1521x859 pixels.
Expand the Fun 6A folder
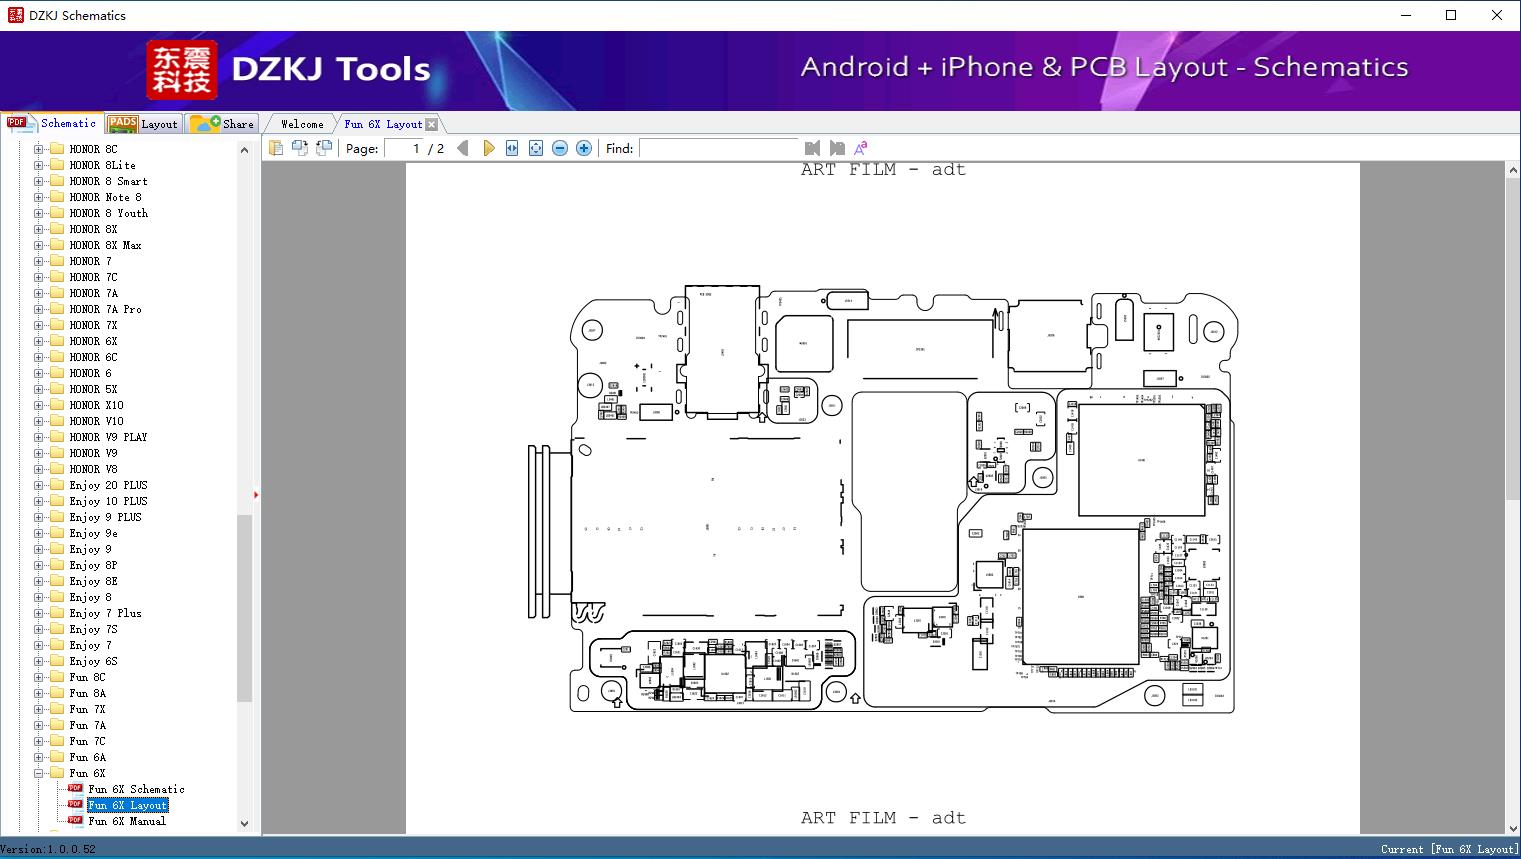[x=38, y=757]
